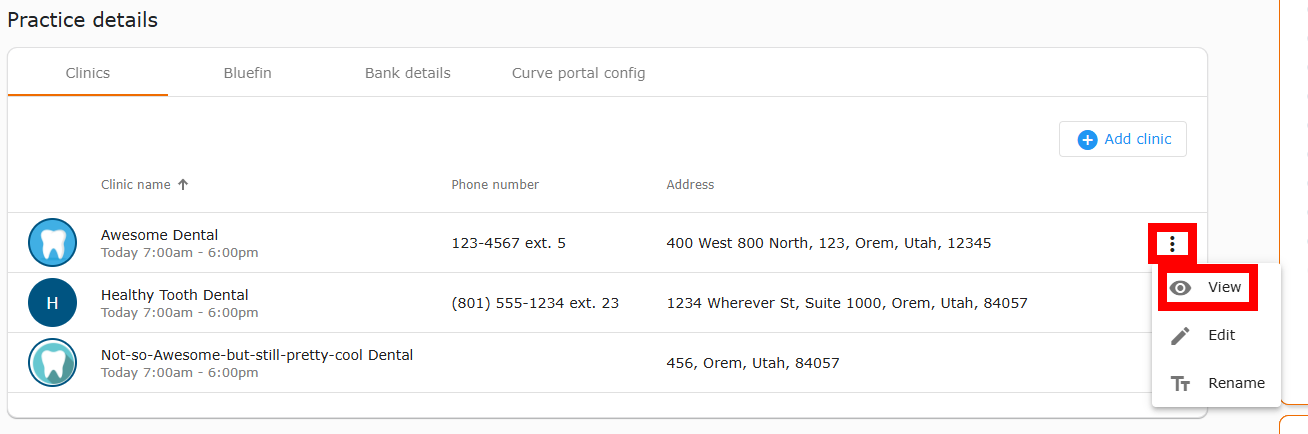Click the Add clinic button
The image size is (1308, 434).
pos(1123,140)
